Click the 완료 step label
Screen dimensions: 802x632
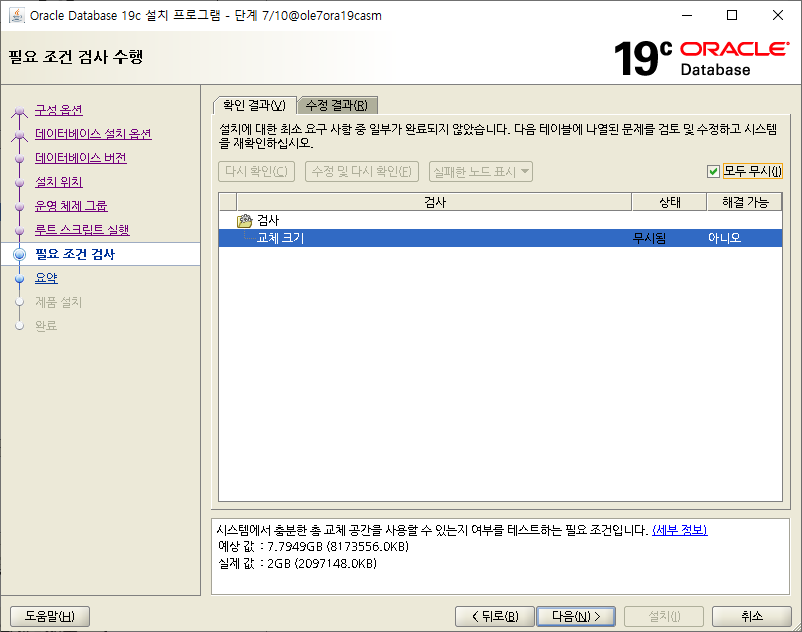point(46,326)
